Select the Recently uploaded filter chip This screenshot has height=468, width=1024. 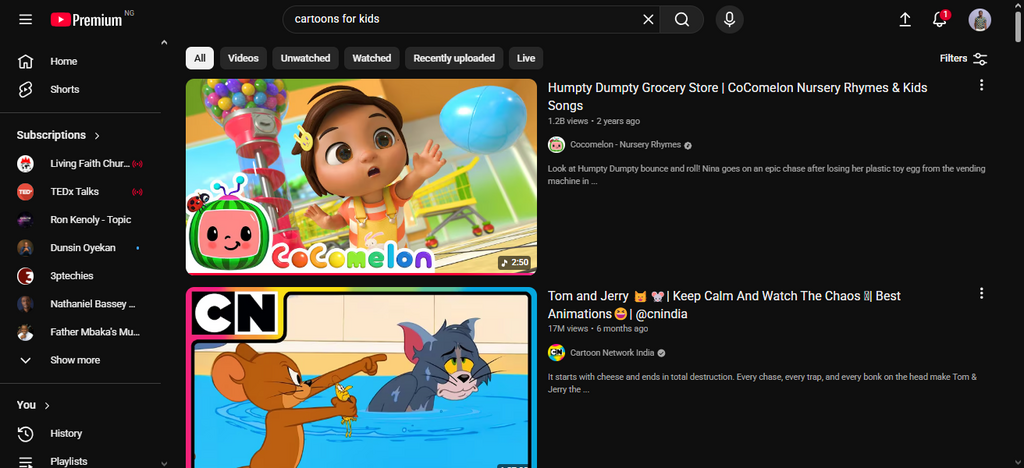click(454, 58)
